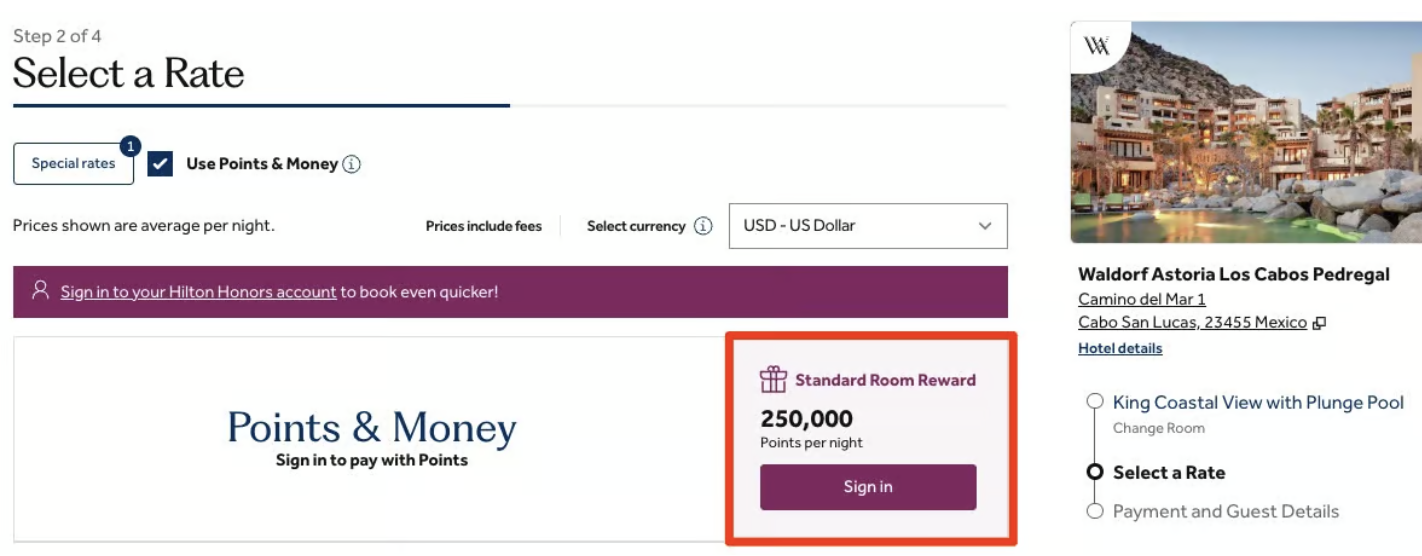Open the Hotel details link
The height and width of the screenshot is (556, 1422).
click(x=1120, y=349)
